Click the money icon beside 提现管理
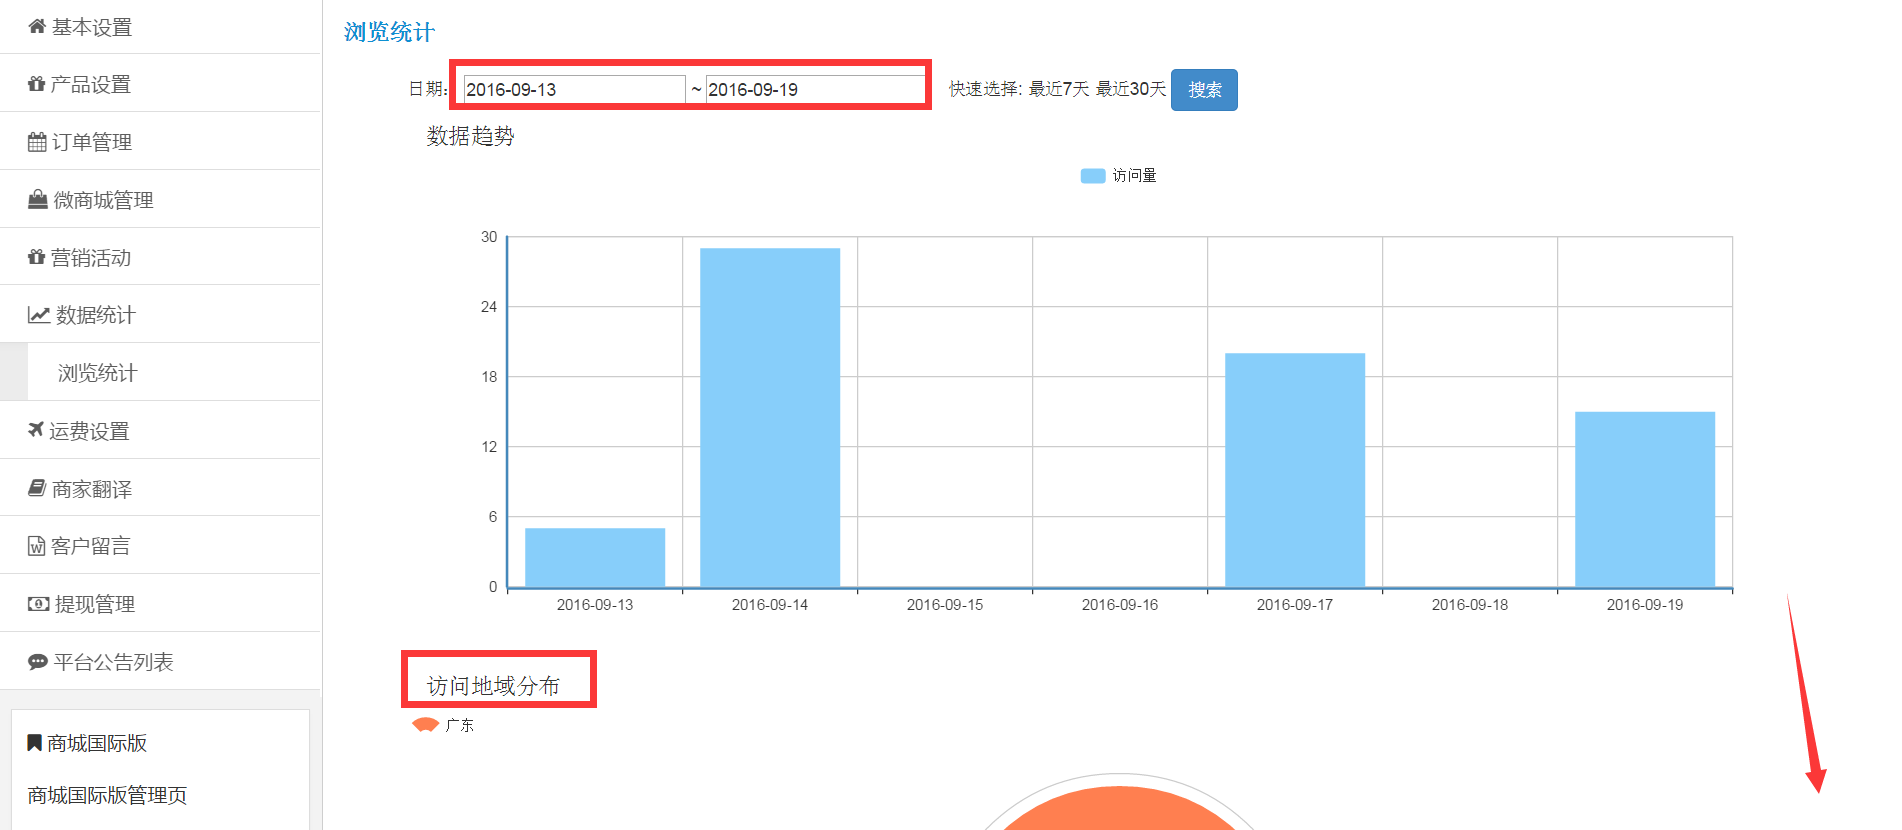 pyautogui.click(x=39, y=604)
